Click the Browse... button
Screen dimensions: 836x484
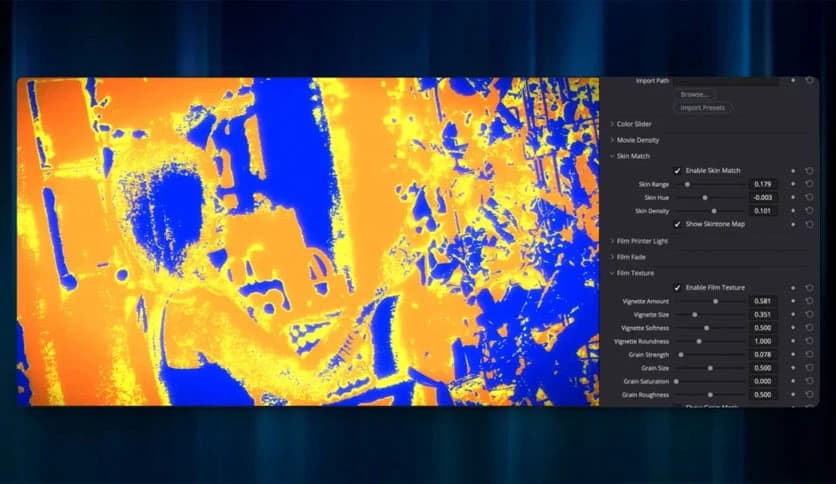[x=694, y=94]
